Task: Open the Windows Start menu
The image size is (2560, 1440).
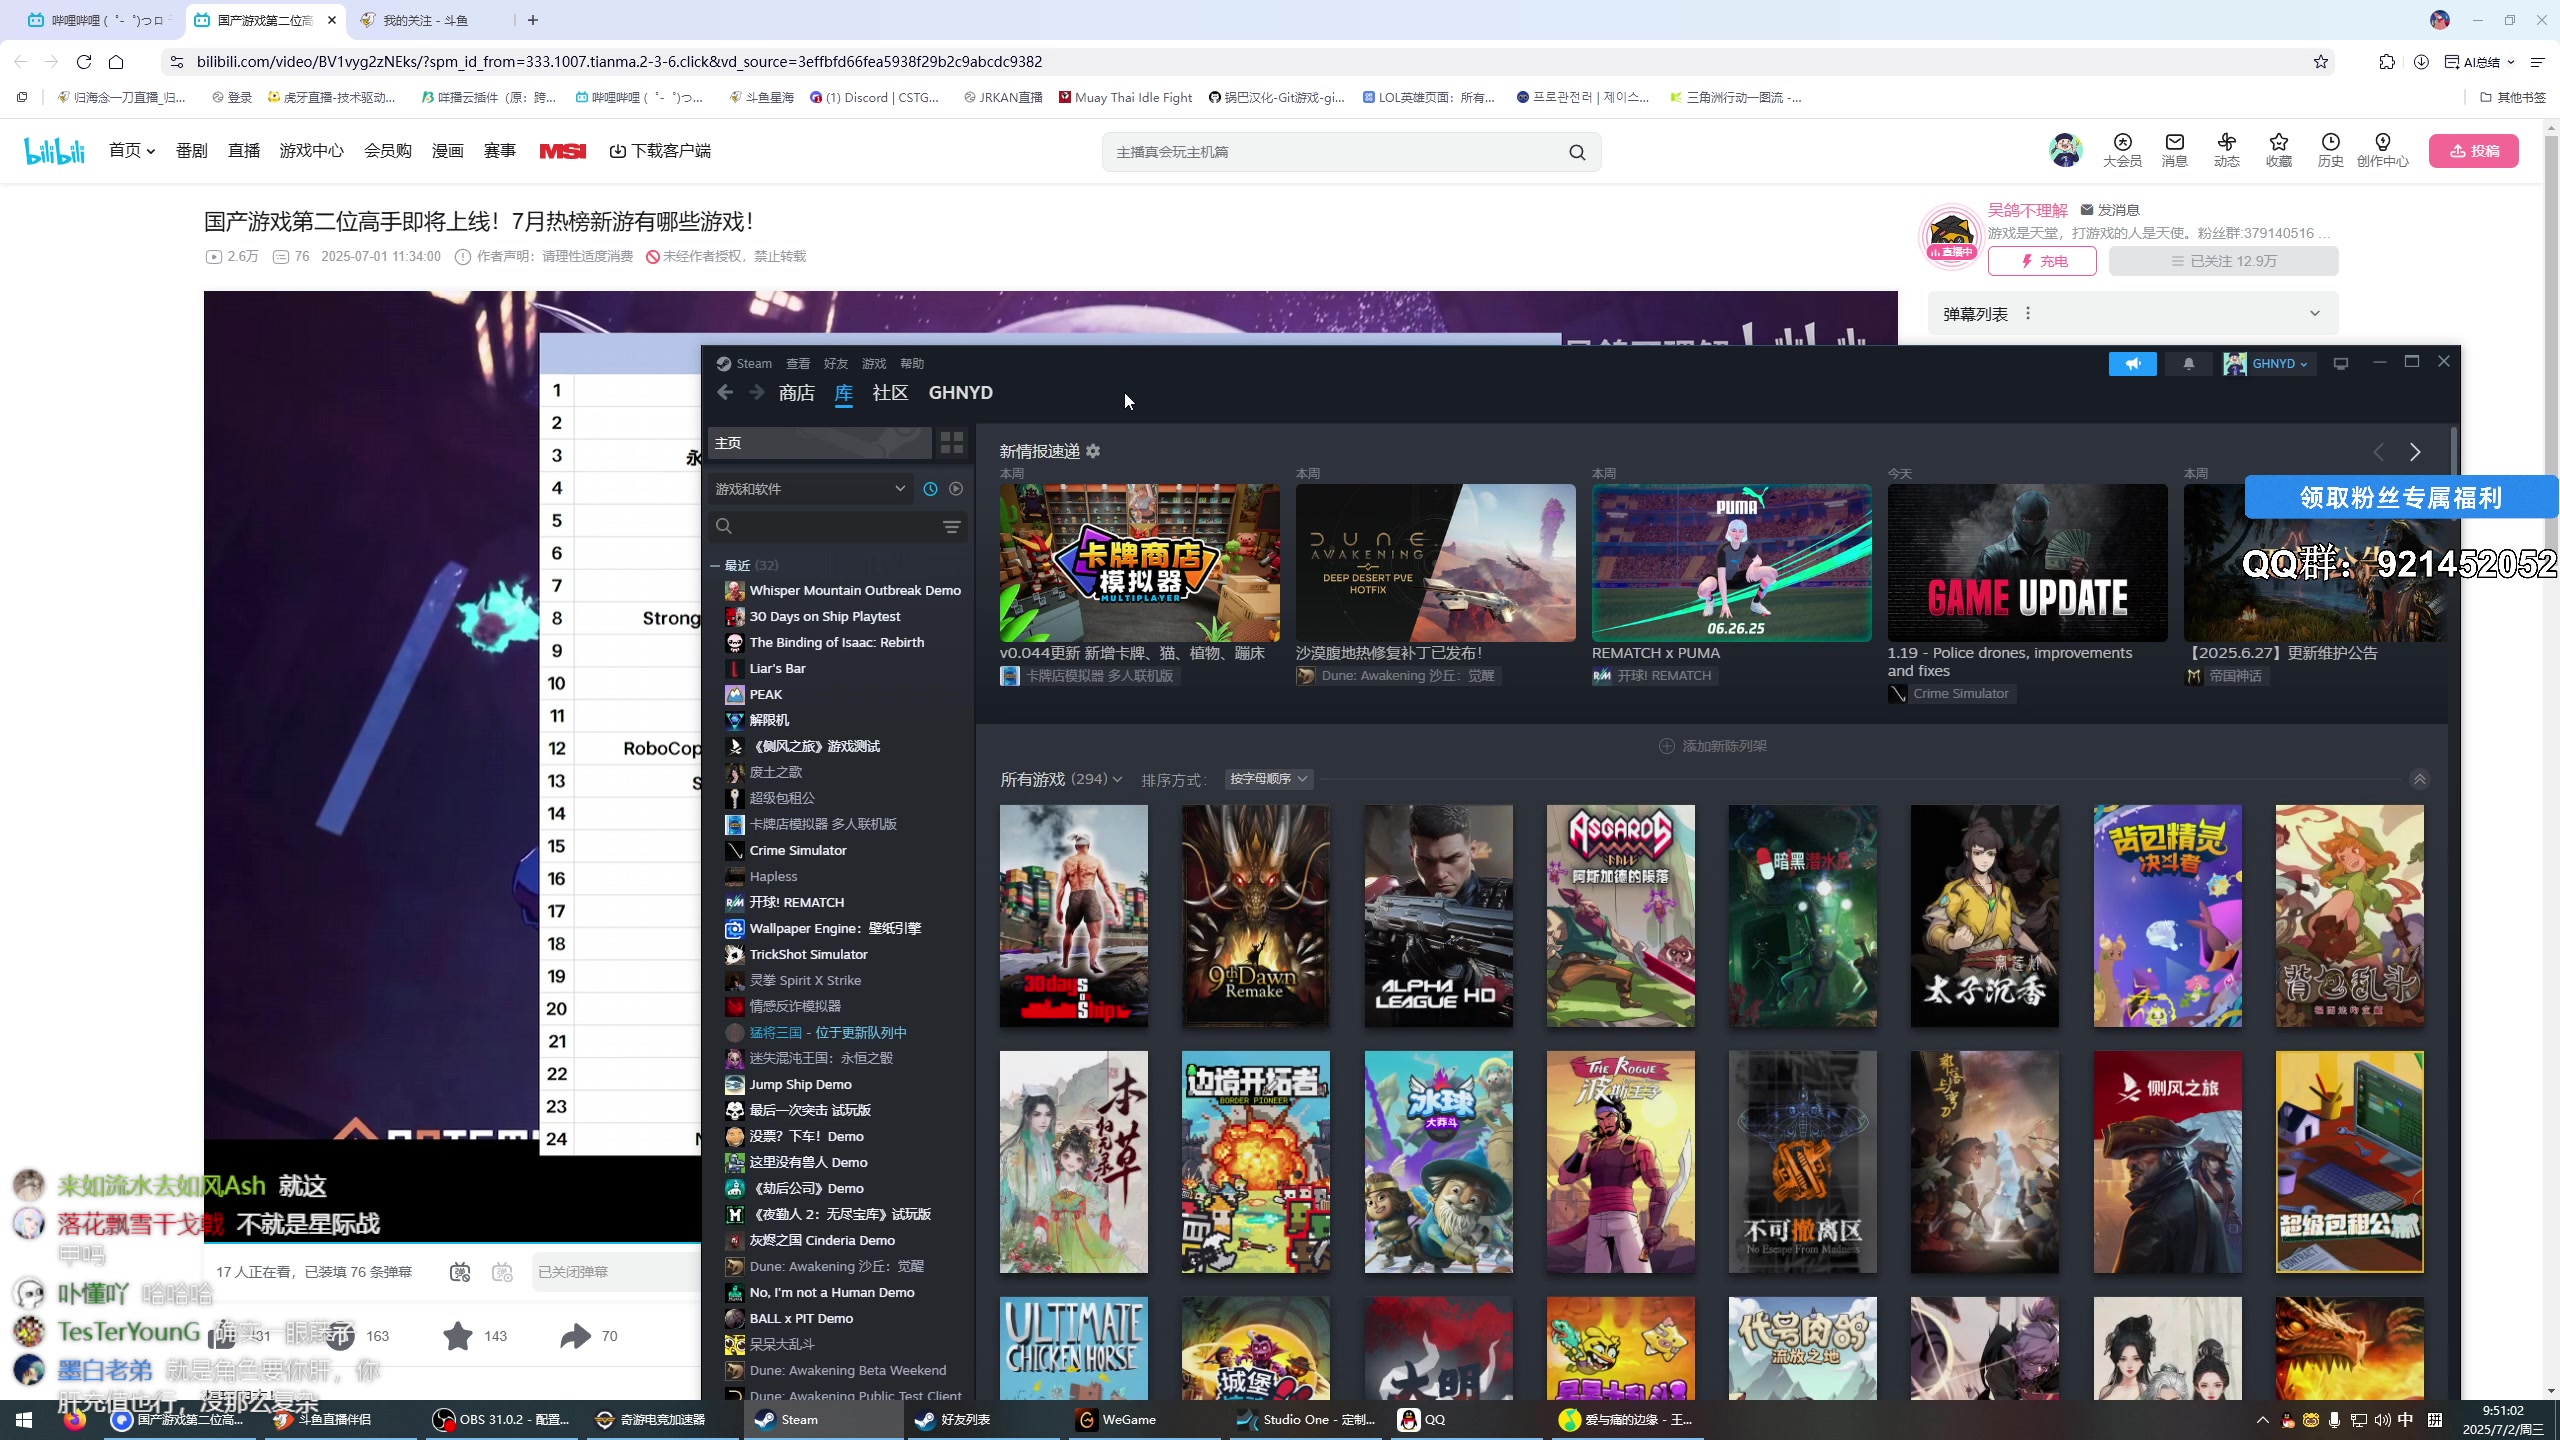Action: [x=24, y=1420]
